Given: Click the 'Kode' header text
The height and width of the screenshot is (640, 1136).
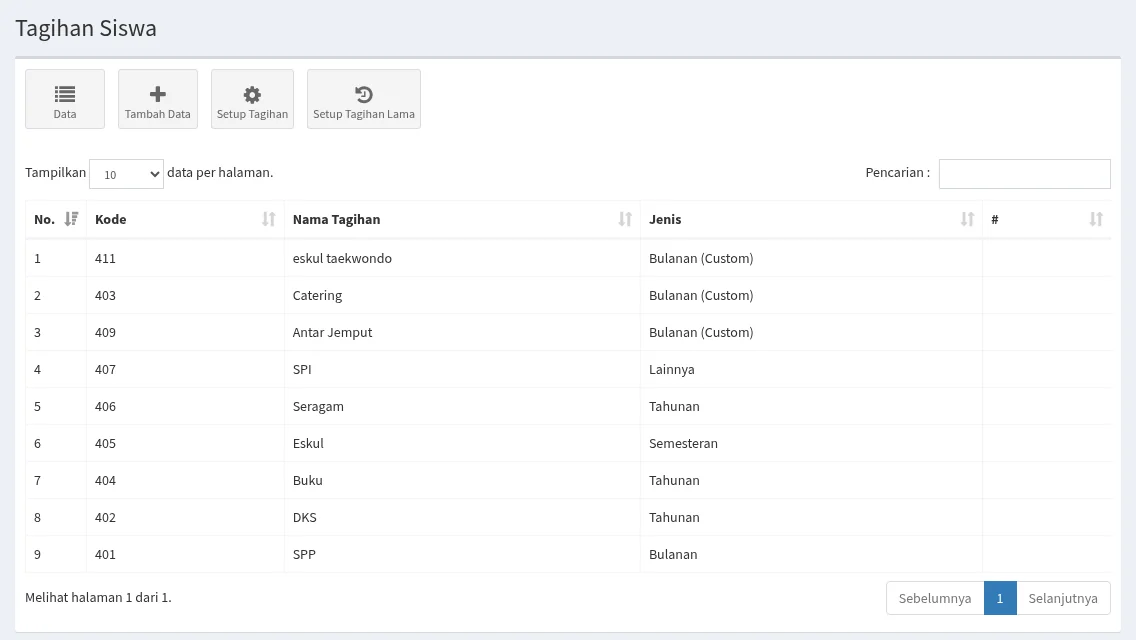Looking at the screenshot, I should [x=110, y=219].
